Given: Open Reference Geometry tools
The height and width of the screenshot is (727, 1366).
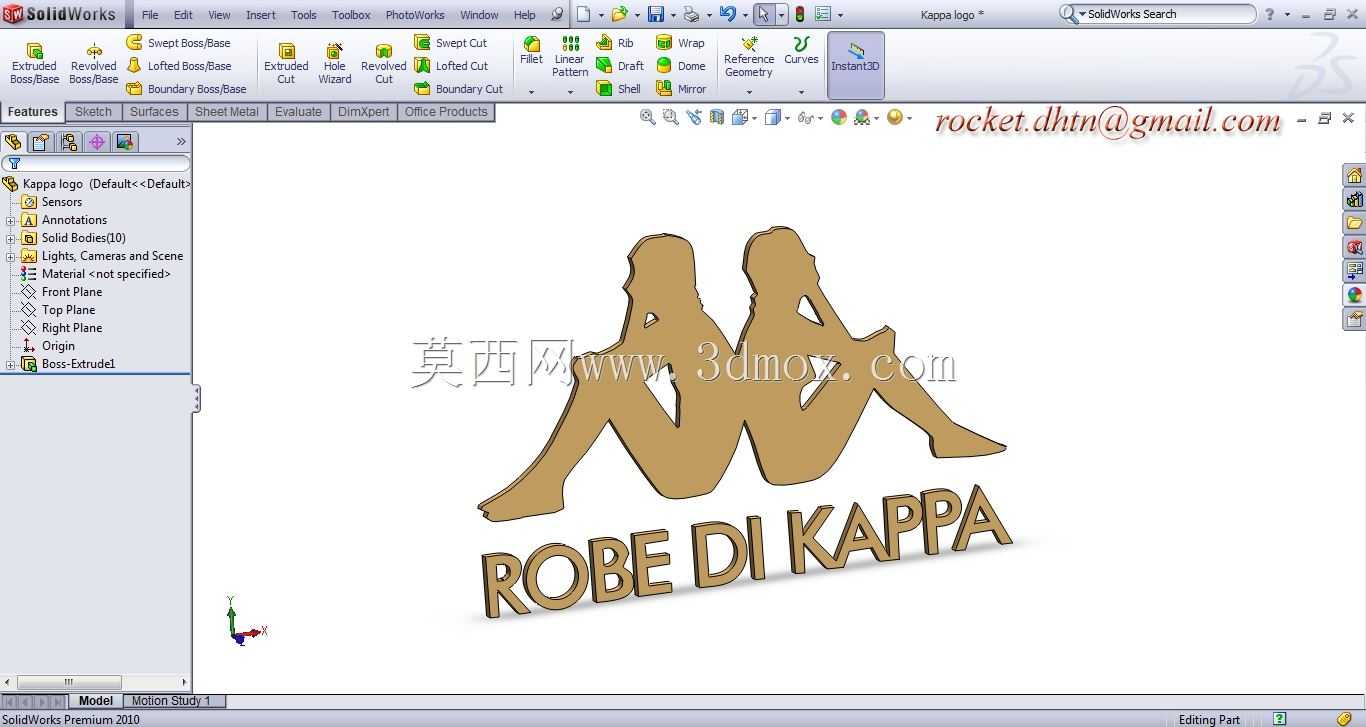Looking at the screenshot, I should pos(749,57).
